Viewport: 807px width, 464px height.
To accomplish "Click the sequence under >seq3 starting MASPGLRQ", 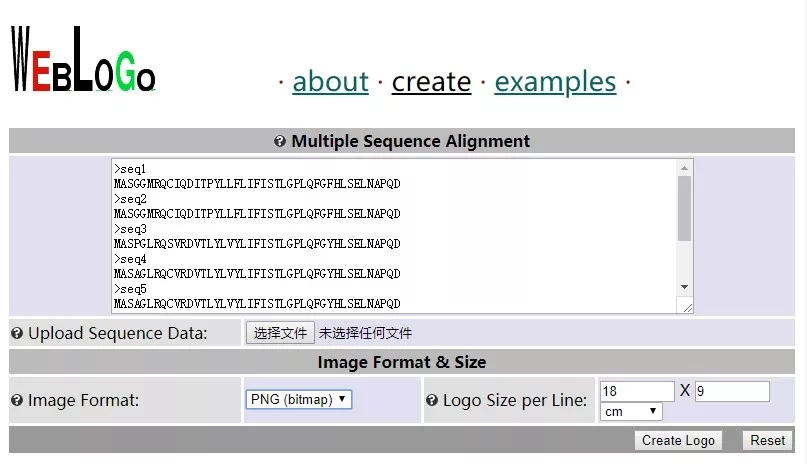I will pos(257,243).
